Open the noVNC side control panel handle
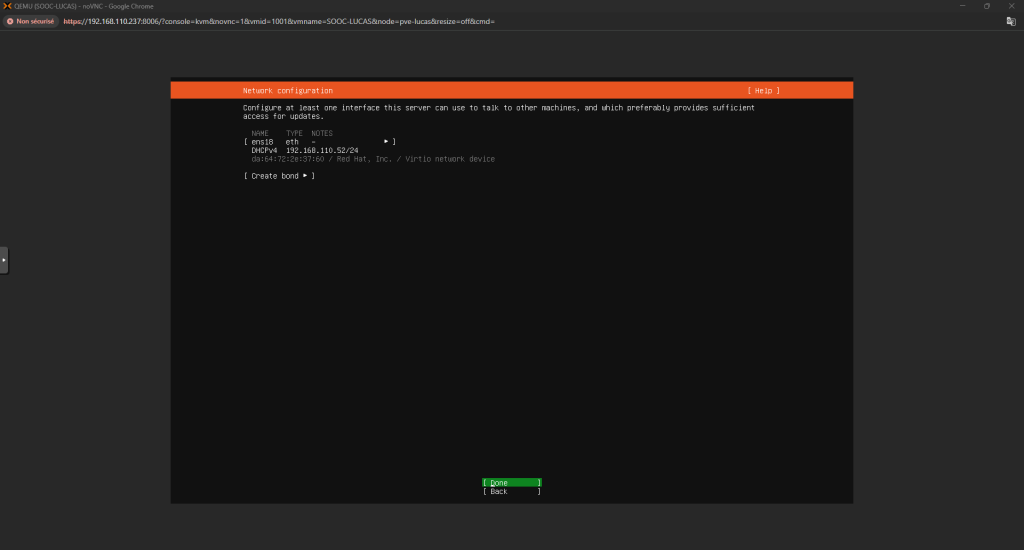Image resolution: width=1024 pixels, height=550 pixels. click(x=4, y=260)
